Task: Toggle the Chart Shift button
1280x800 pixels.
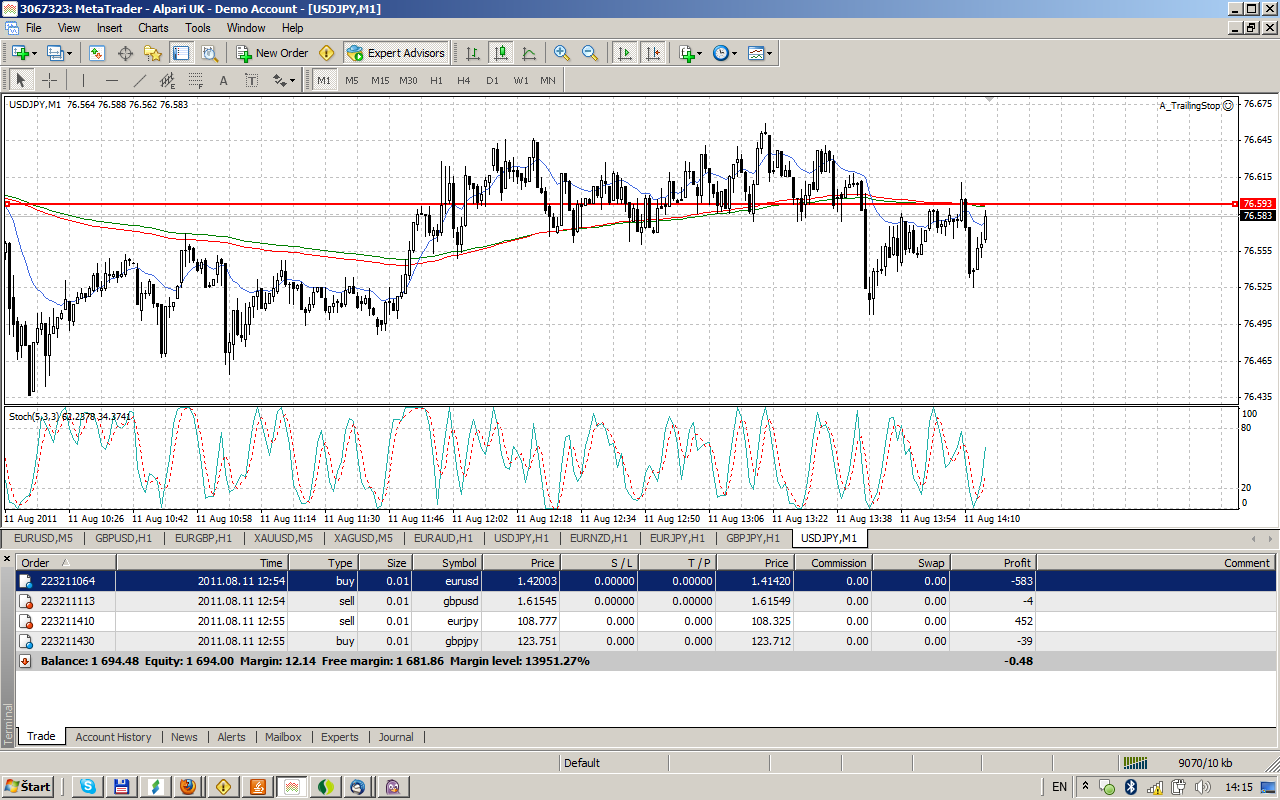Action: tap(653, 53)
